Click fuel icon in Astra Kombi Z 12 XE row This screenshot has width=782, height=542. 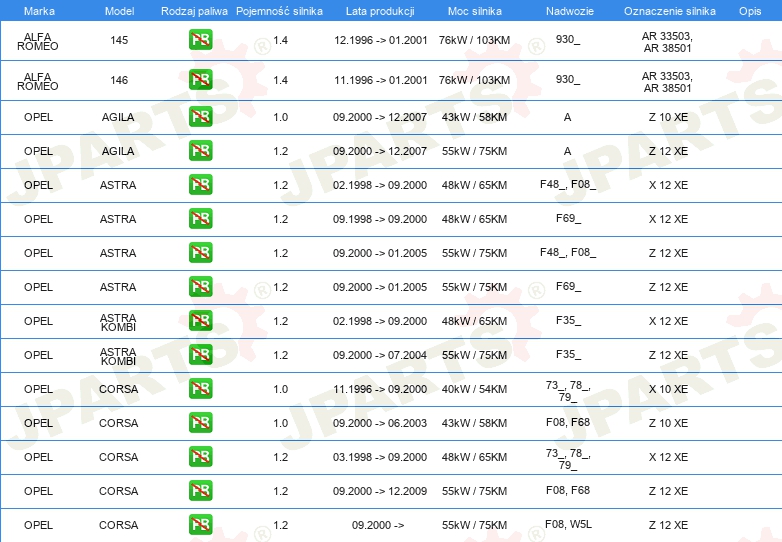pyautogui.click(x=200, y=355)
